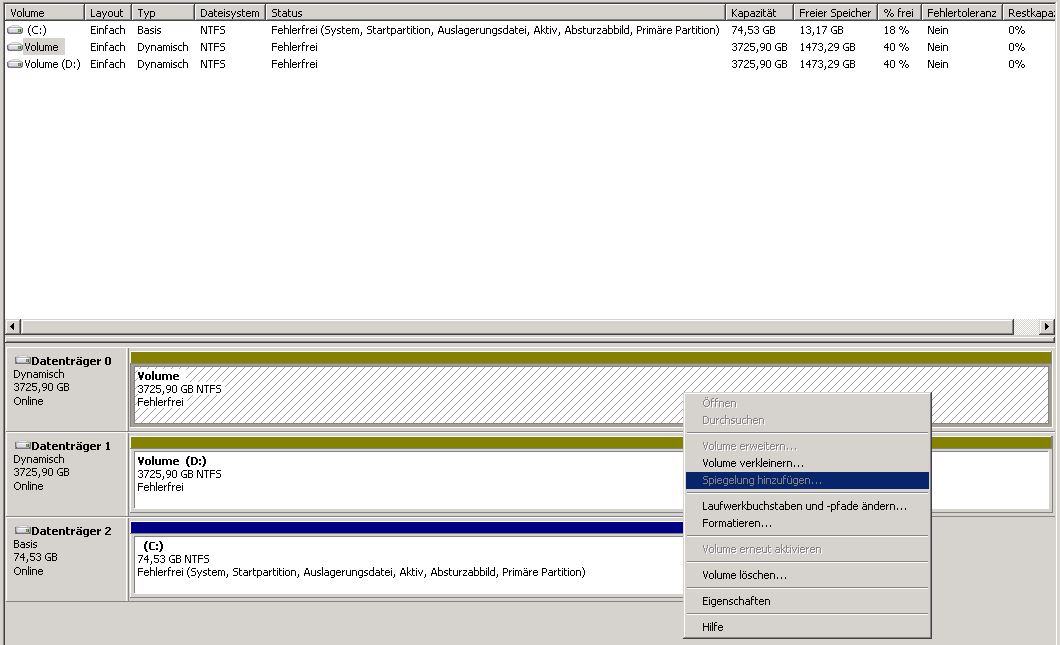
Task: Click the 'Datenträger 1' label
Action: [71, 446]
